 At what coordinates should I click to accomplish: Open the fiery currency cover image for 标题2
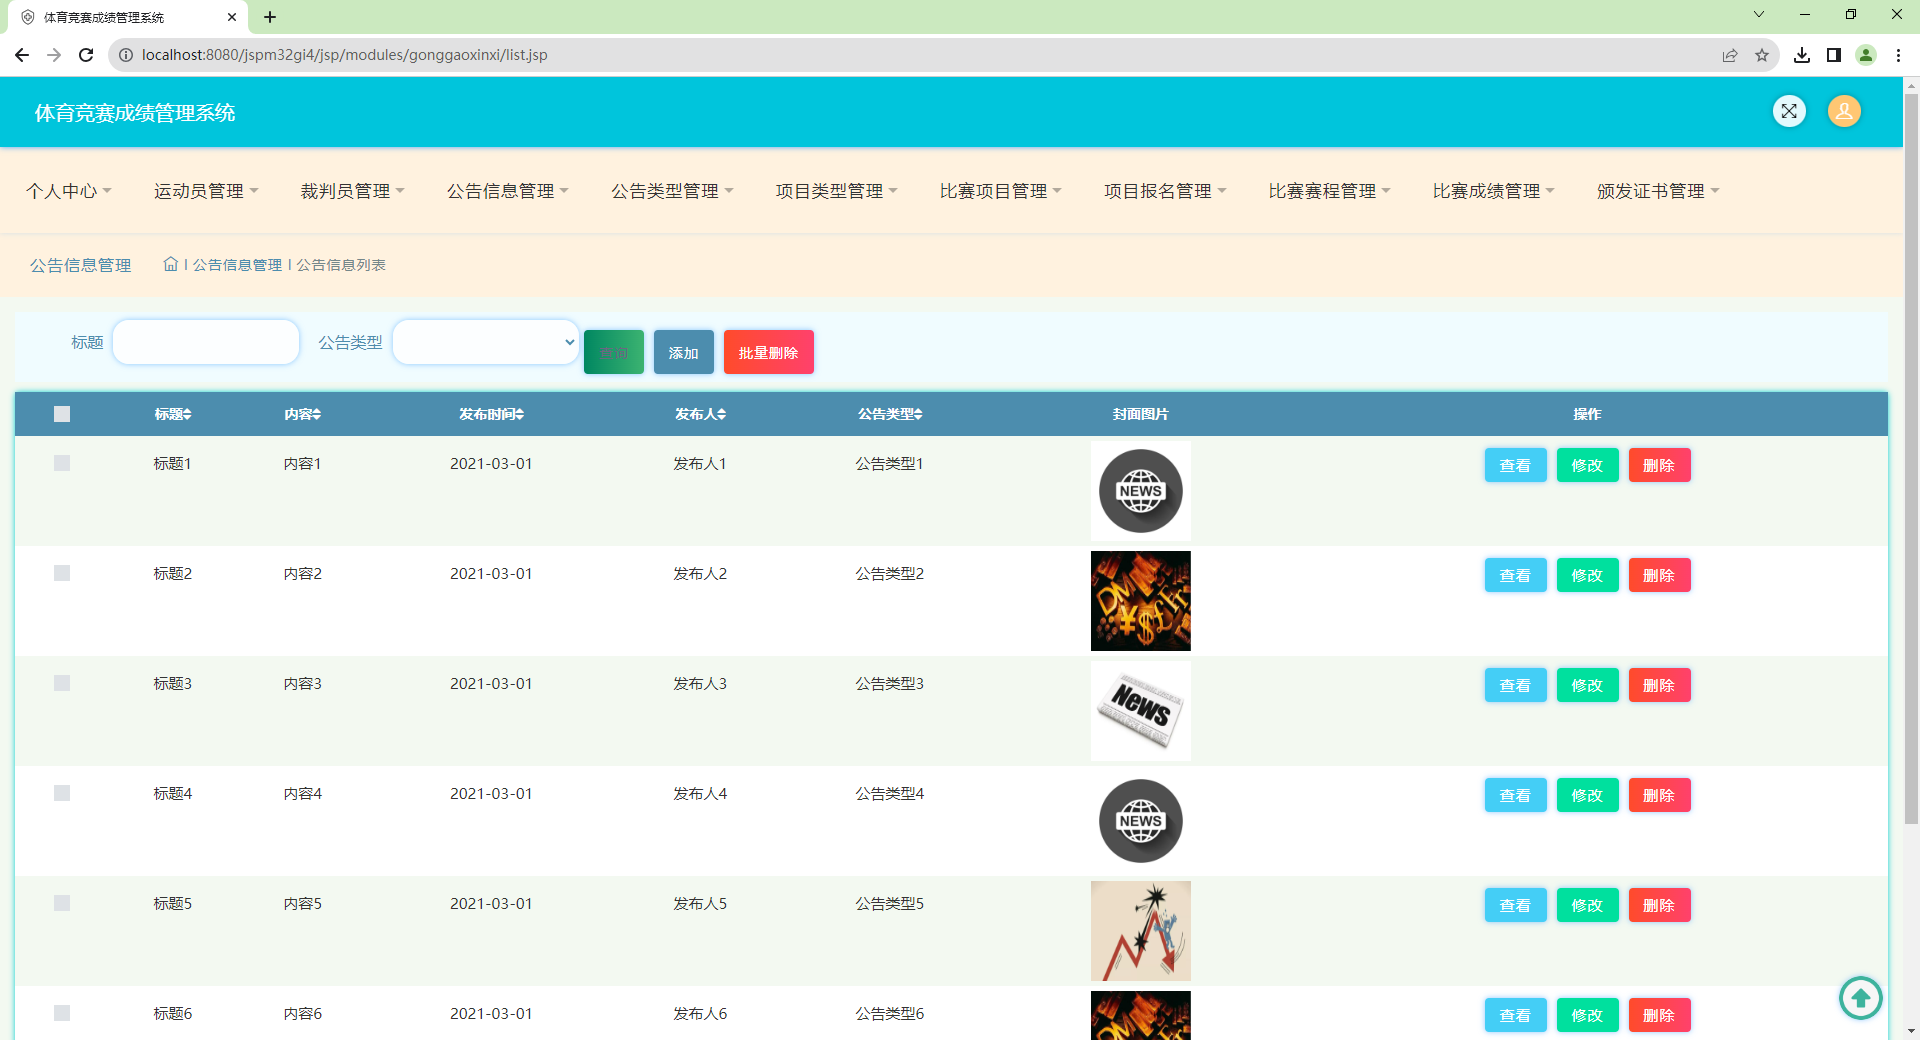1141,601
